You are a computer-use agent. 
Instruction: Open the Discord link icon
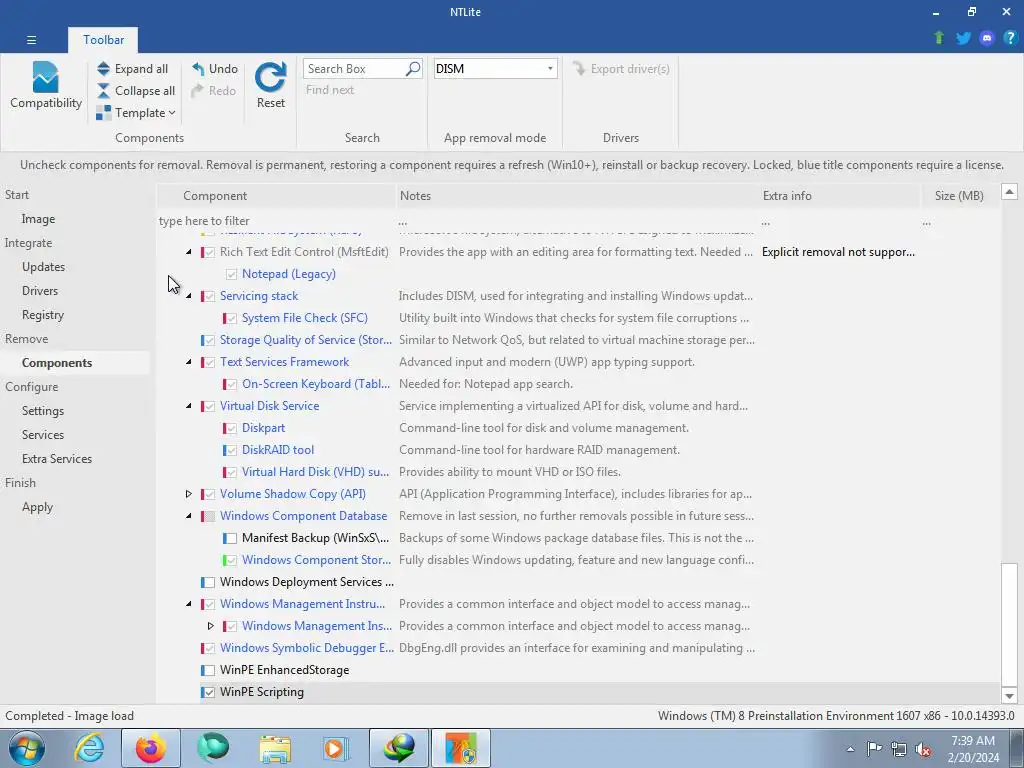[987, 38]
